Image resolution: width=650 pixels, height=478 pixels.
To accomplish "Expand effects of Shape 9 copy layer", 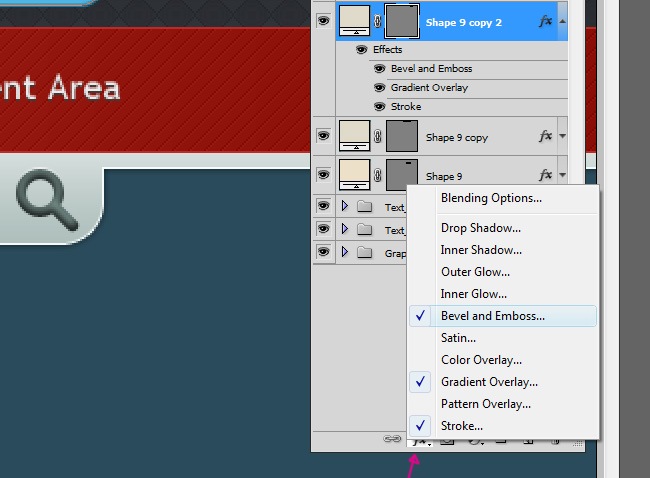I will tap(562, 137).
